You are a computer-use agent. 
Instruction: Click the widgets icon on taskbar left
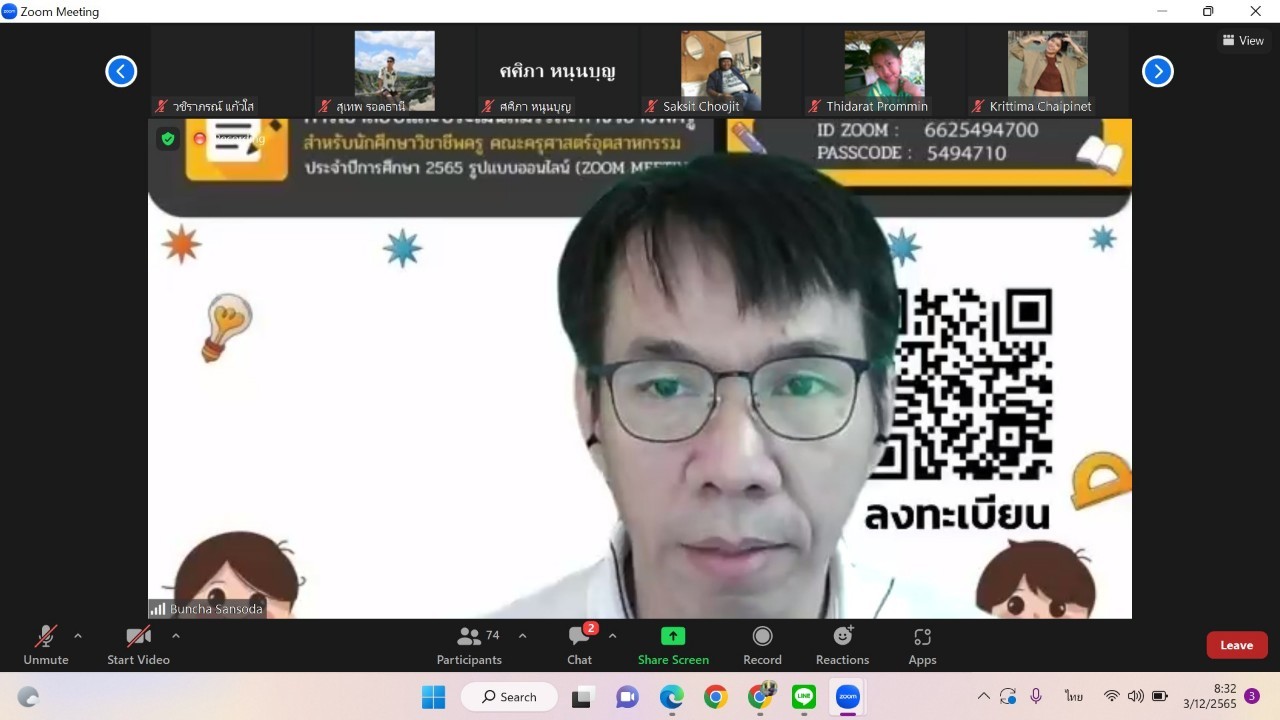pos(28,696)
